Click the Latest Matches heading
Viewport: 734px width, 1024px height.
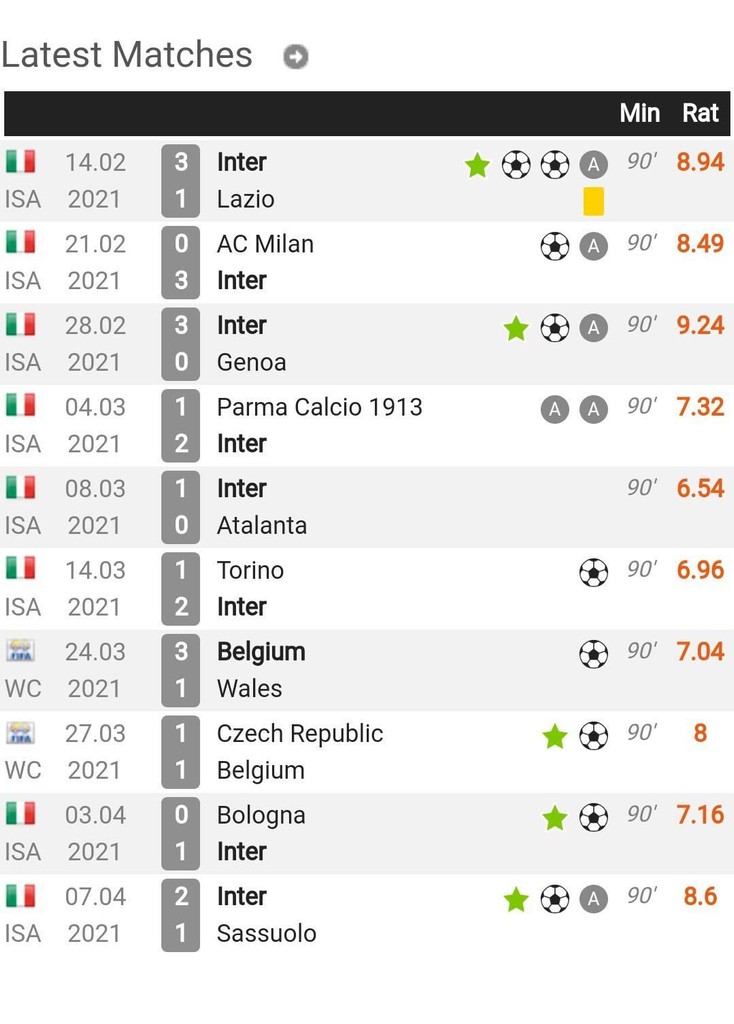(127, 54)
